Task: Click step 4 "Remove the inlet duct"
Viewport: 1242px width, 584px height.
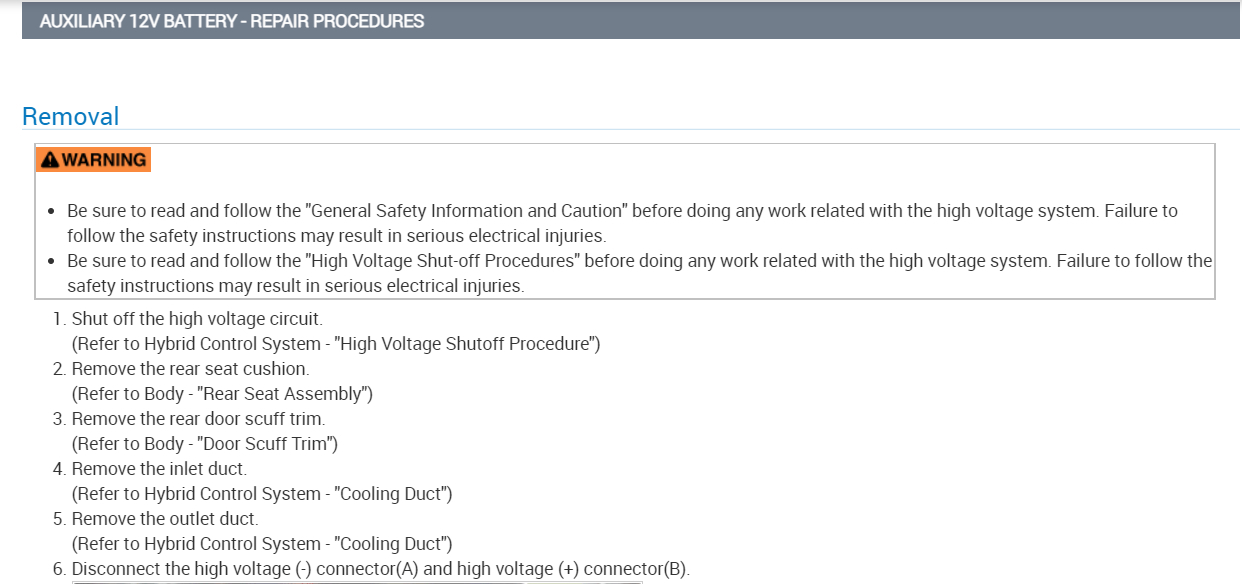Action: pyautogui.click(x=159, y=469)
